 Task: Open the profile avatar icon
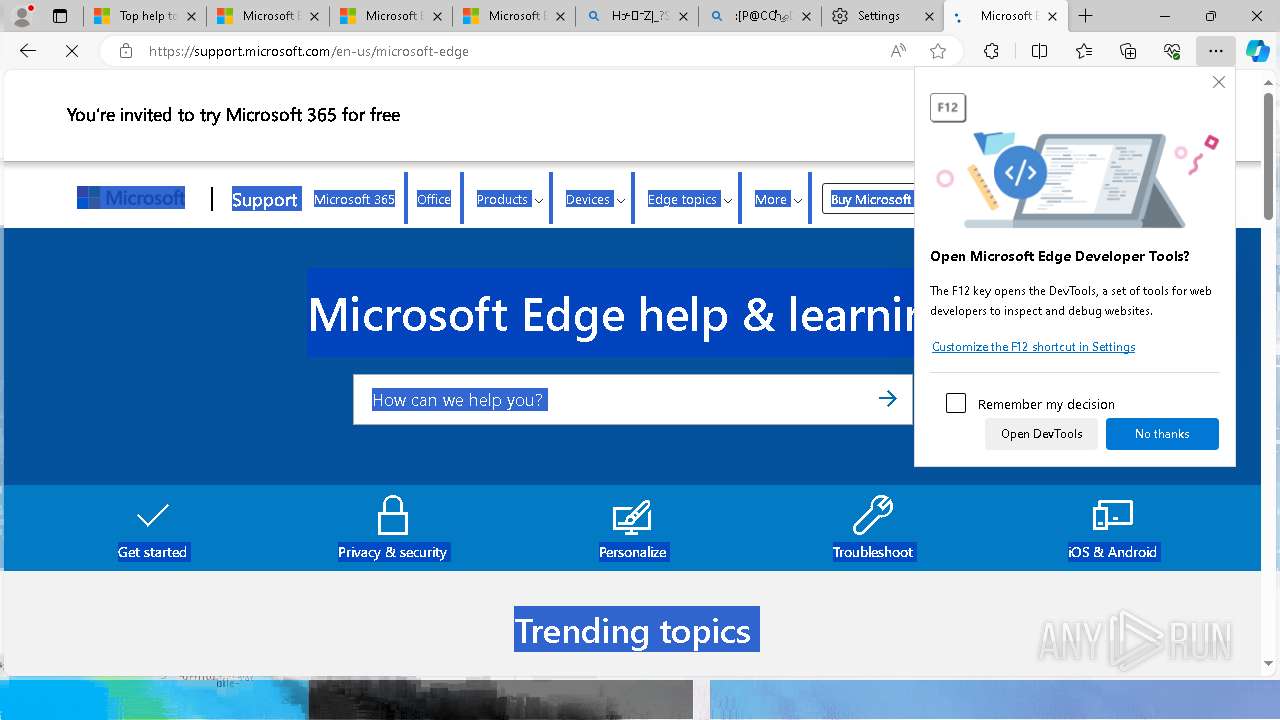(22, 16)
